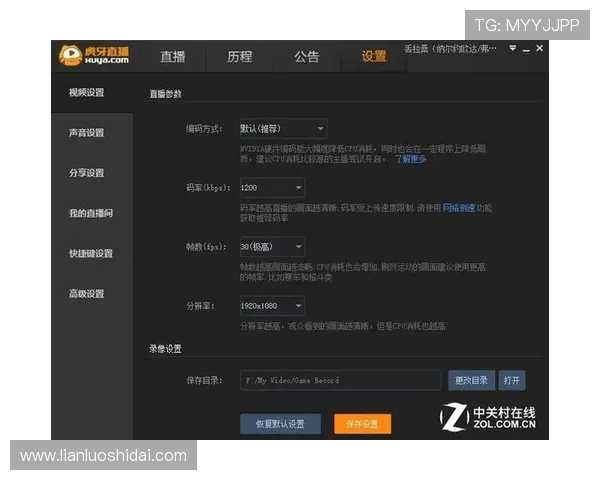The width and height of the screenshot is (600, 480).
Task: Open 声音设置 in the sidebar
Action: 86,133
